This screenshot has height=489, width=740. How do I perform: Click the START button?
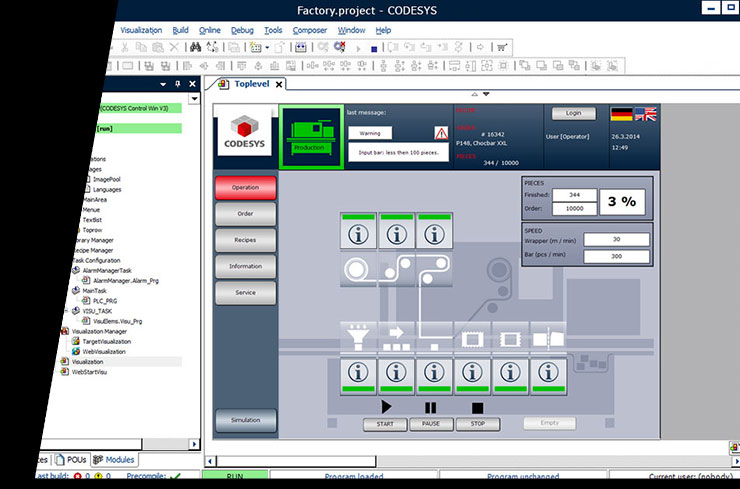(385, 424)
